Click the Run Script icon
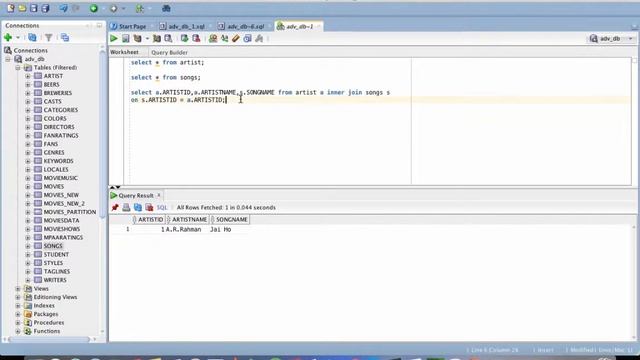Viewport: 640px width, 360px height. coord(126,38)
